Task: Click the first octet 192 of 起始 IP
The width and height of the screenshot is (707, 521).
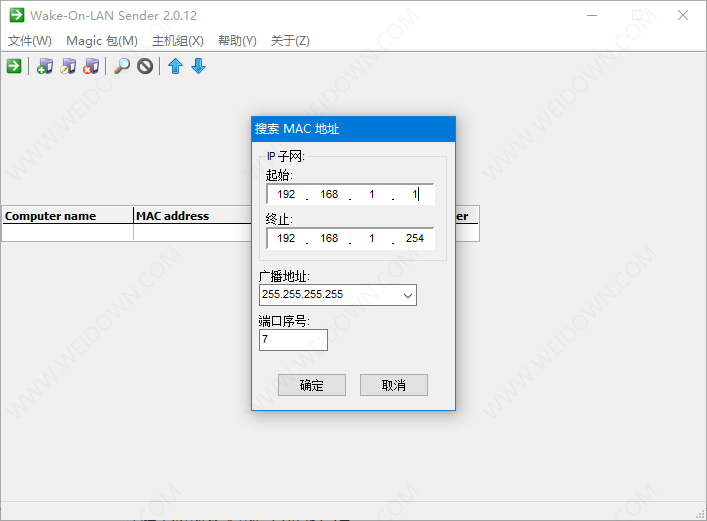Action: coord(286,194)
